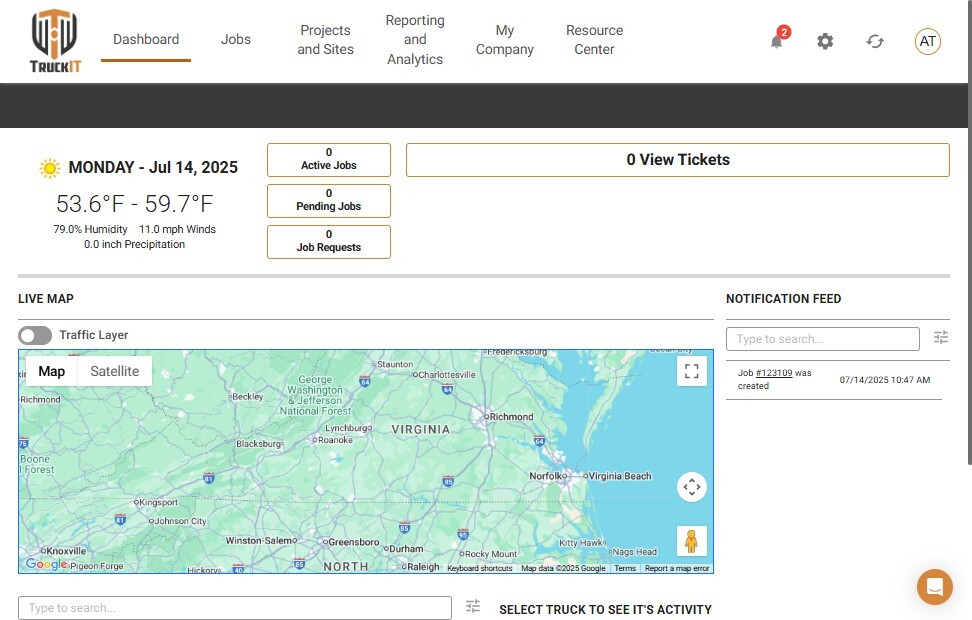Open the settings gear icon
Viewport: 972px width, 620px height.
click(x=825, y=42)
